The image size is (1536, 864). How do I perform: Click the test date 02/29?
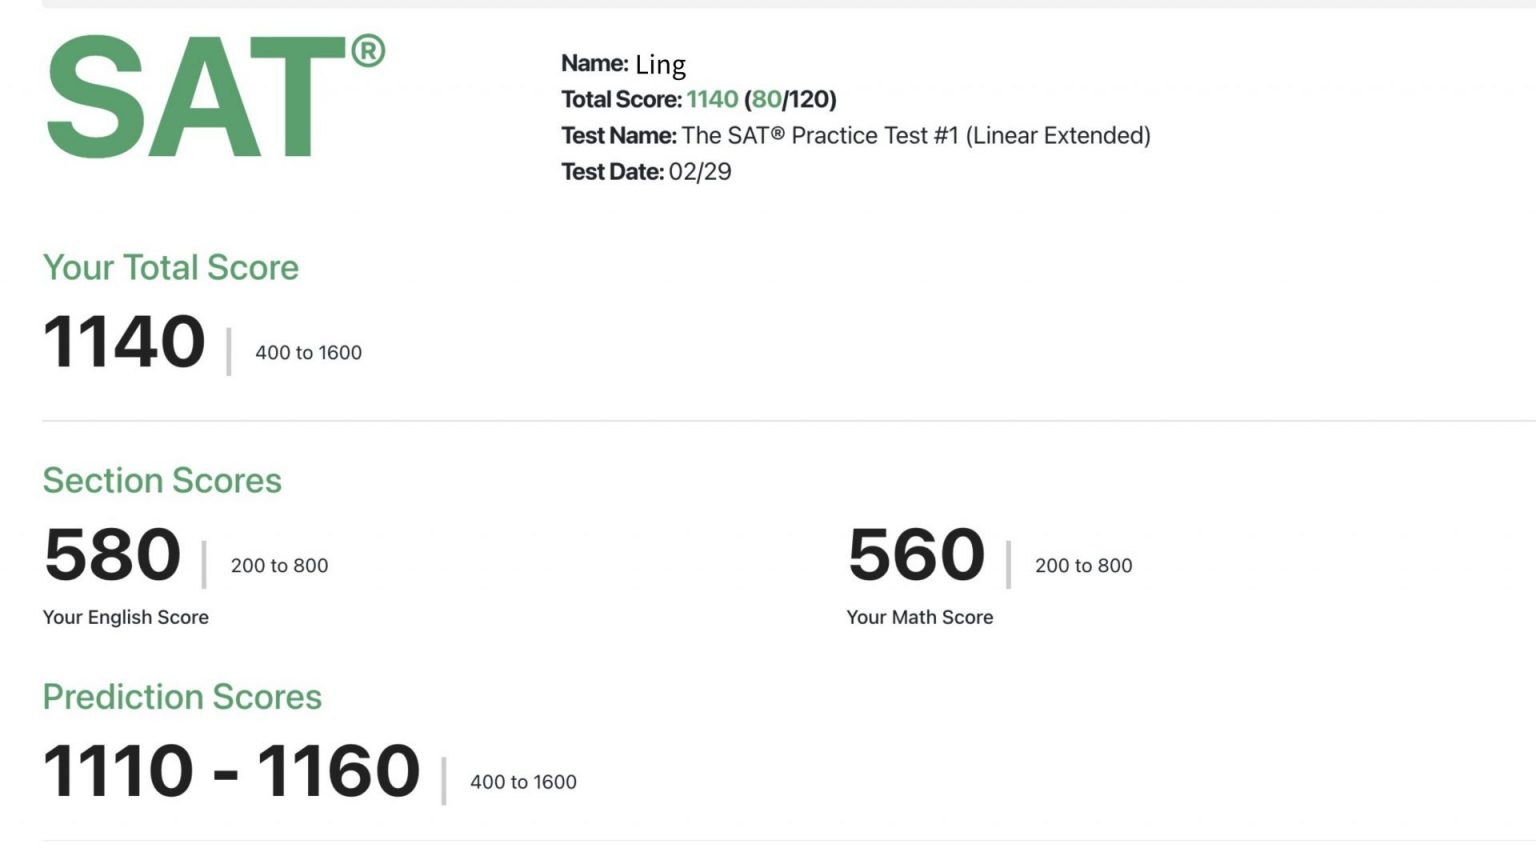(x=700, y=172)
